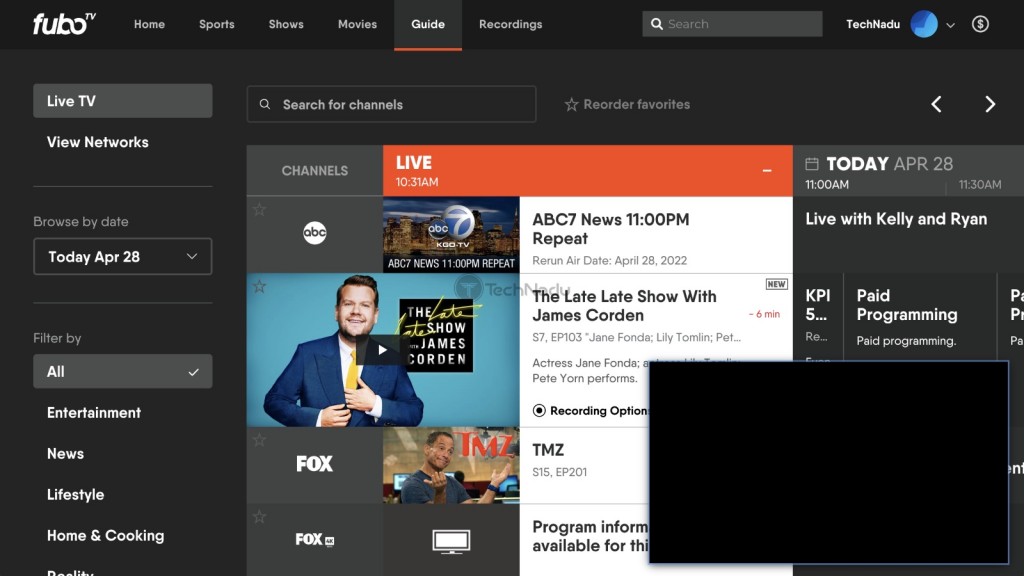Viewport: 1024px width, 576px height.
Task: Play The Late Late Show video
Action: click(382, 350)
